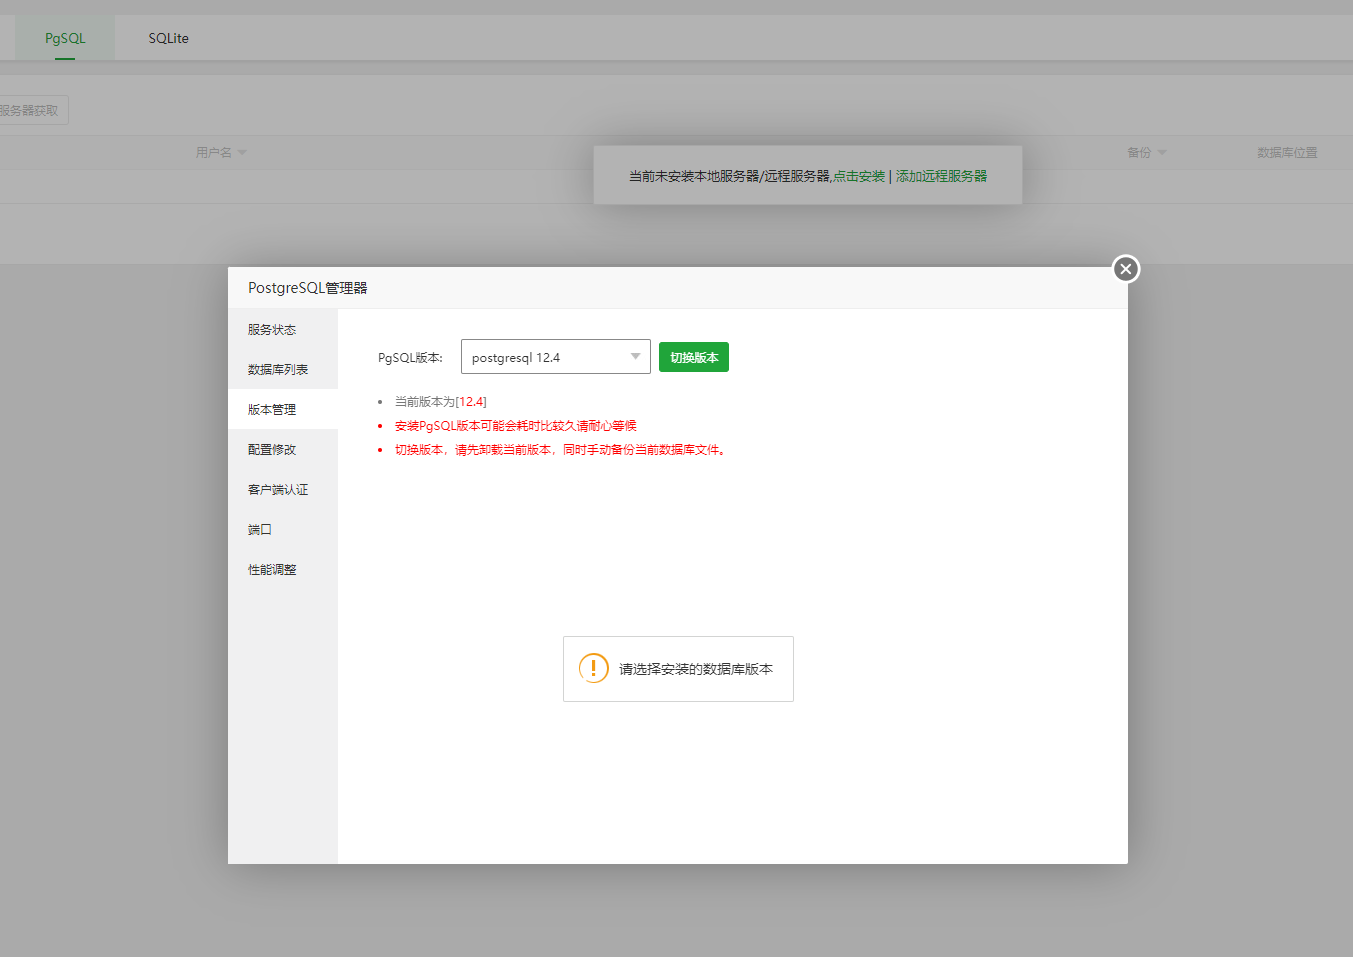Click the 数据库位置 column header
The width and height of the screenshot is (1353, 957).
point(1287,152)
